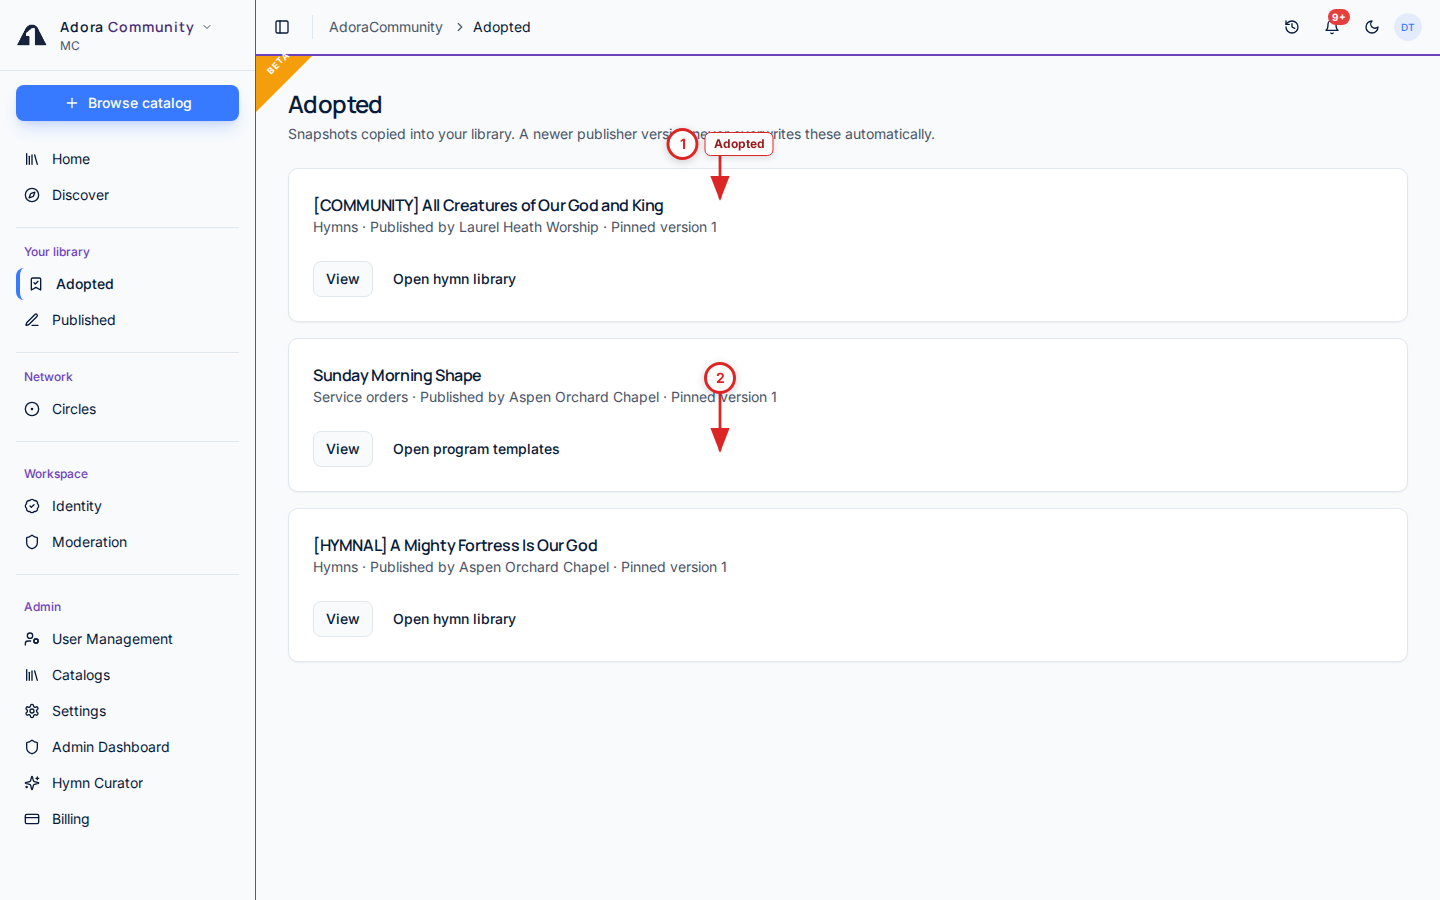Viewport: 1440px width, 900px height.
Task: Click the Published pencil icon
Action: (32, 320)
